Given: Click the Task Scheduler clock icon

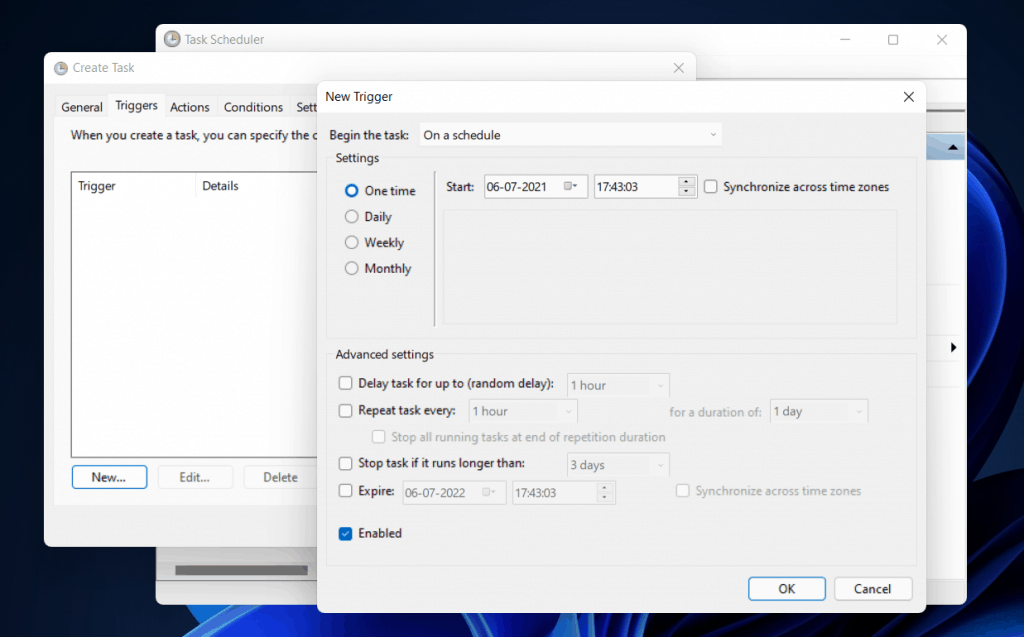Looking at the screenshot, I should pos(170,39).
